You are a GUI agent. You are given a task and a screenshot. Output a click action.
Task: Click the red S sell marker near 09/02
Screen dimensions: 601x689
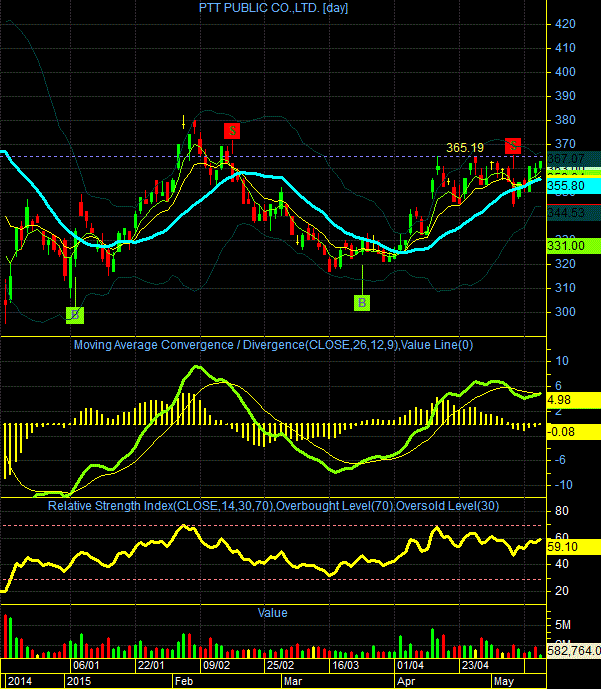(x=232, y=131)
